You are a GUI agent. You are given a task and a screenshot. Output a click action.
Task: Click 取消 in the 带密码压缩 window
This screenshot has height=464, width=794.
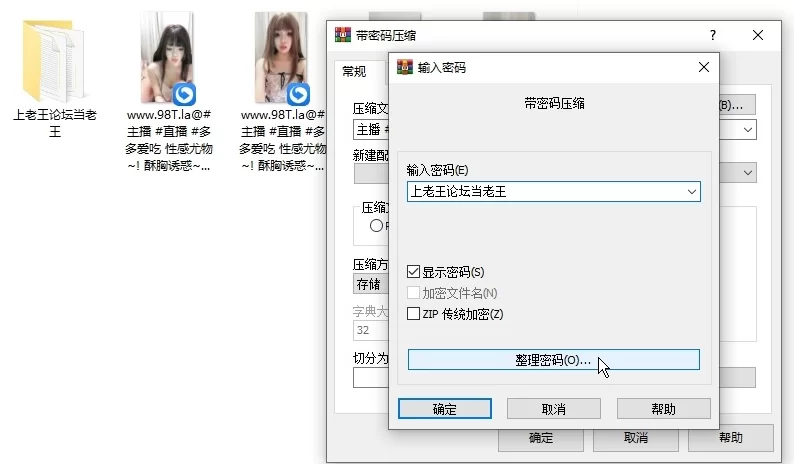click(x=636, y=438)
